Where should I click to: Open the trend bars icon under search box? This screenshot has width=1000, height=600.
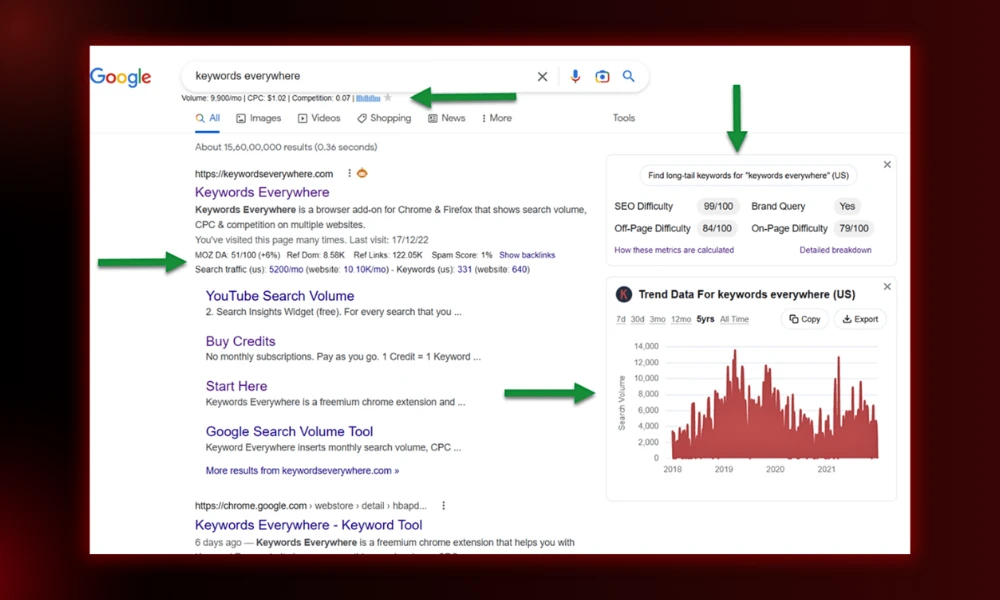point(368,98)
